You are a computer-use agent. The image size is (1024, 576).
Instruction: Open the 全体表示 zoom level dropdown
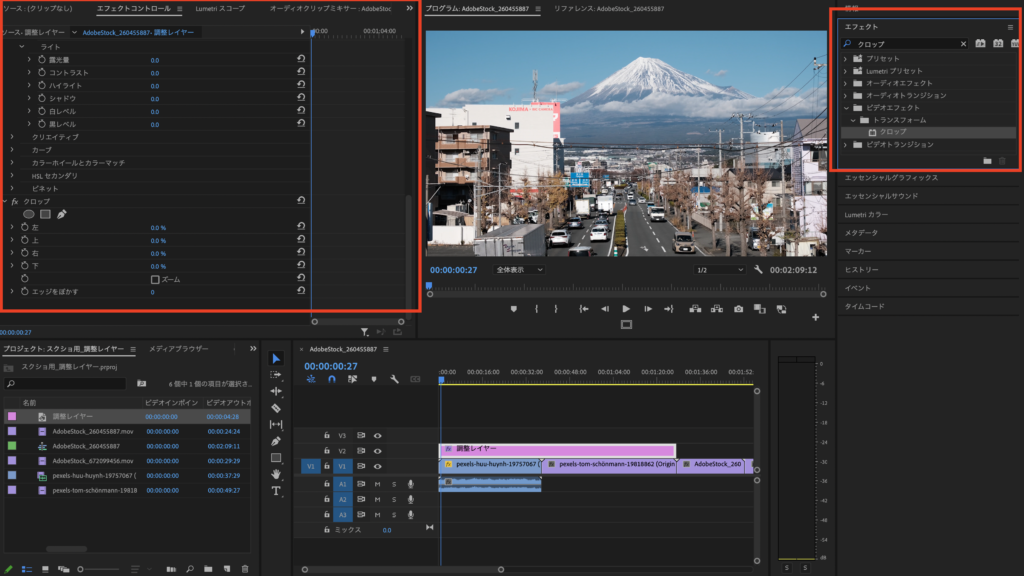pyautogui.click(x=520, y=270)
